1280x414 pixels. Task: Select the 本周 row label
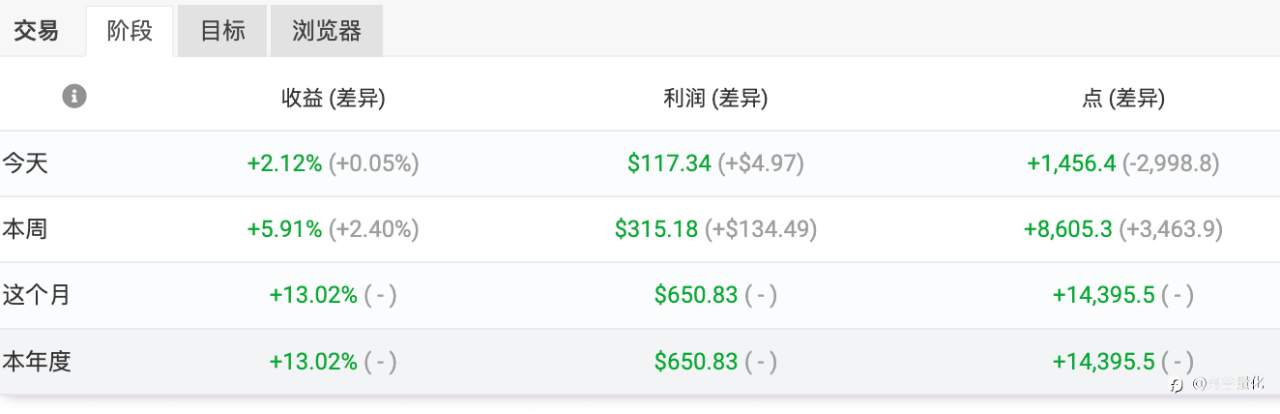(x=25, y=229)
